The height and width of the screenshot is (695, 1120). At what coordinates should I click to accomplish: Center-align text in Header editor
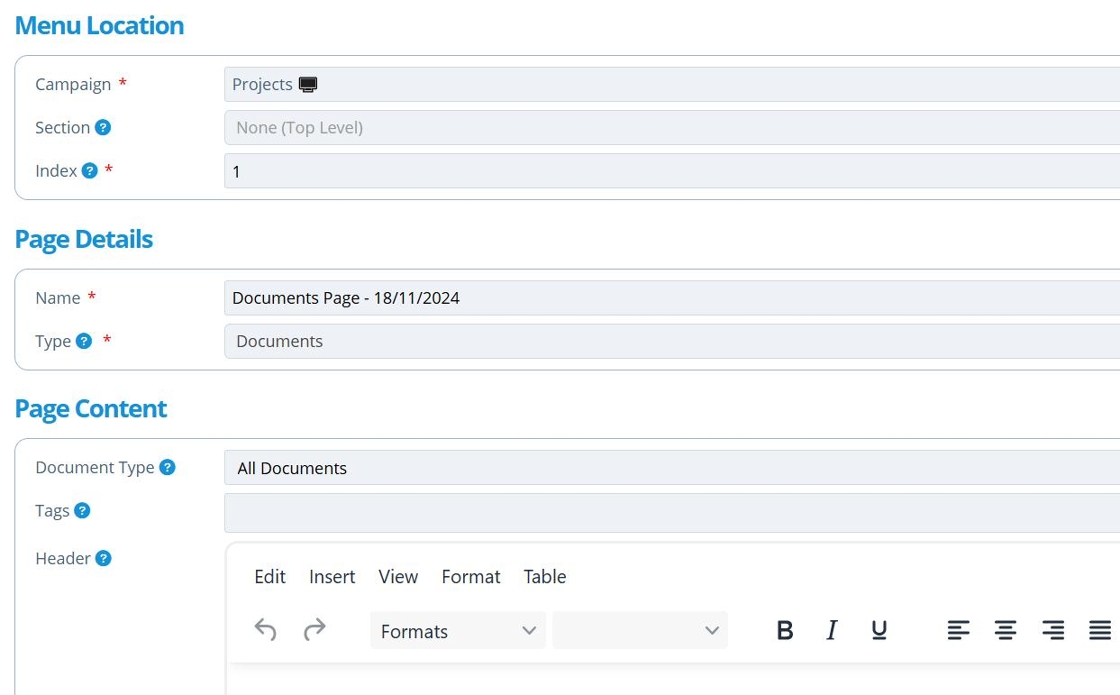[x=1005, y=630]
